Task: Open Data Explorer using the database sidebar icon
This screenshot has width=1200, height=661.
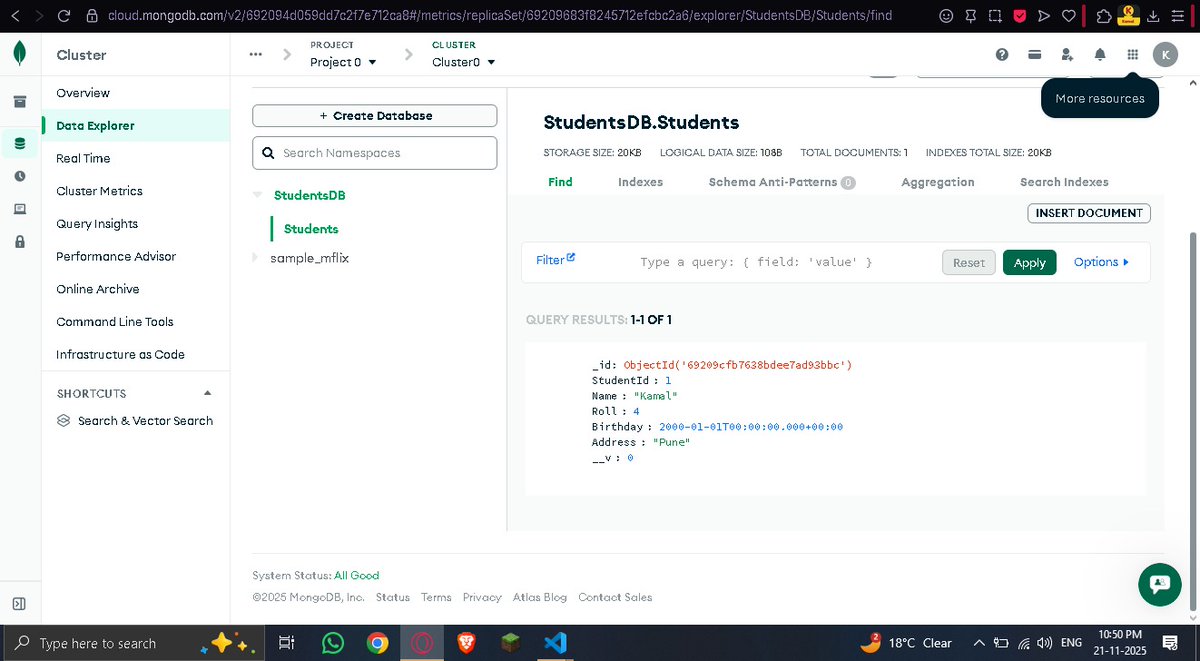Action: [19, 143]
